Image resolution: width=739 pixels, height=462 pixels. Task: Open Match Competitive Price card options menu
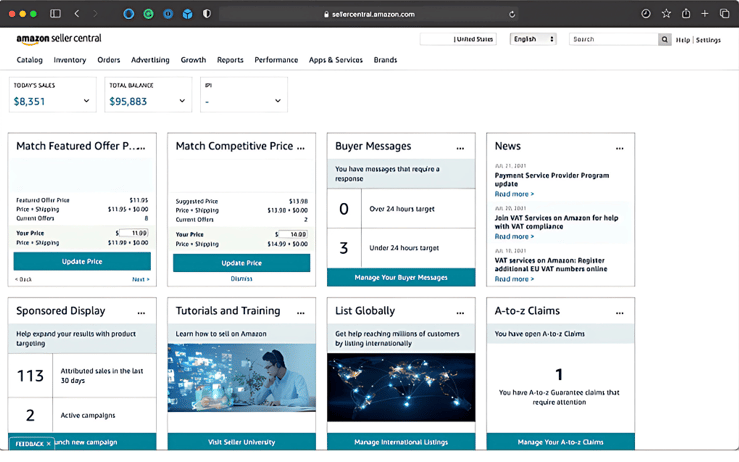301,148
